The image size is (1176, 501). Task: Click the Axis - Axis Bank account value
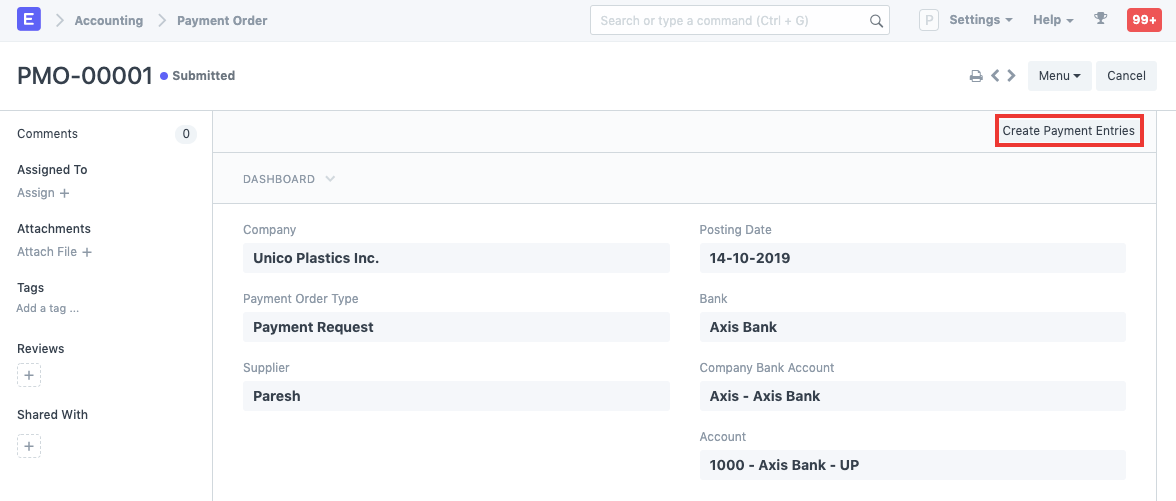click(913, 396)
